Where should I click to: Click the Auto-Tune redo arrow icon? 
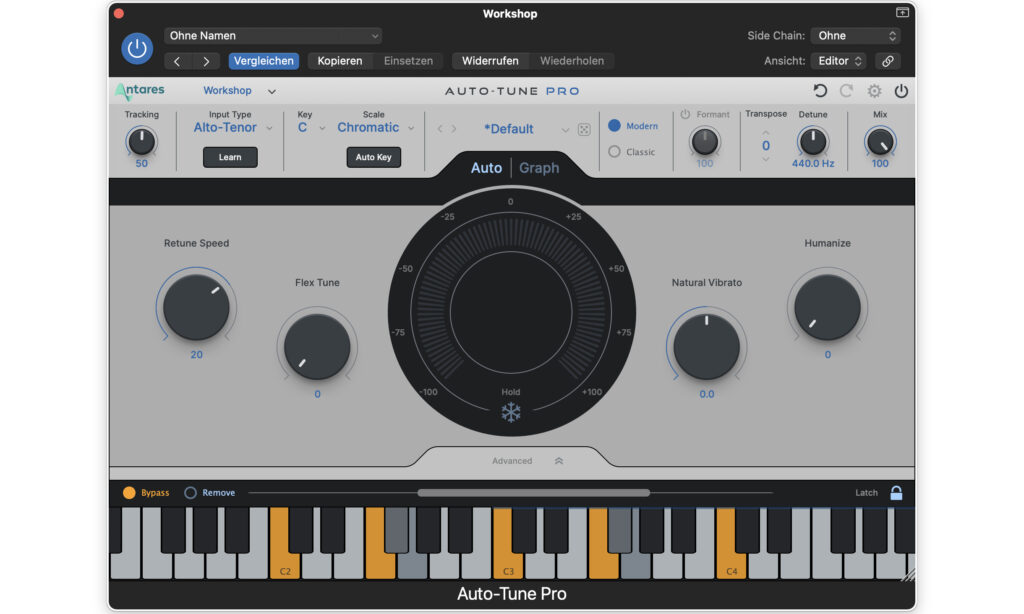tap(846, 91)
